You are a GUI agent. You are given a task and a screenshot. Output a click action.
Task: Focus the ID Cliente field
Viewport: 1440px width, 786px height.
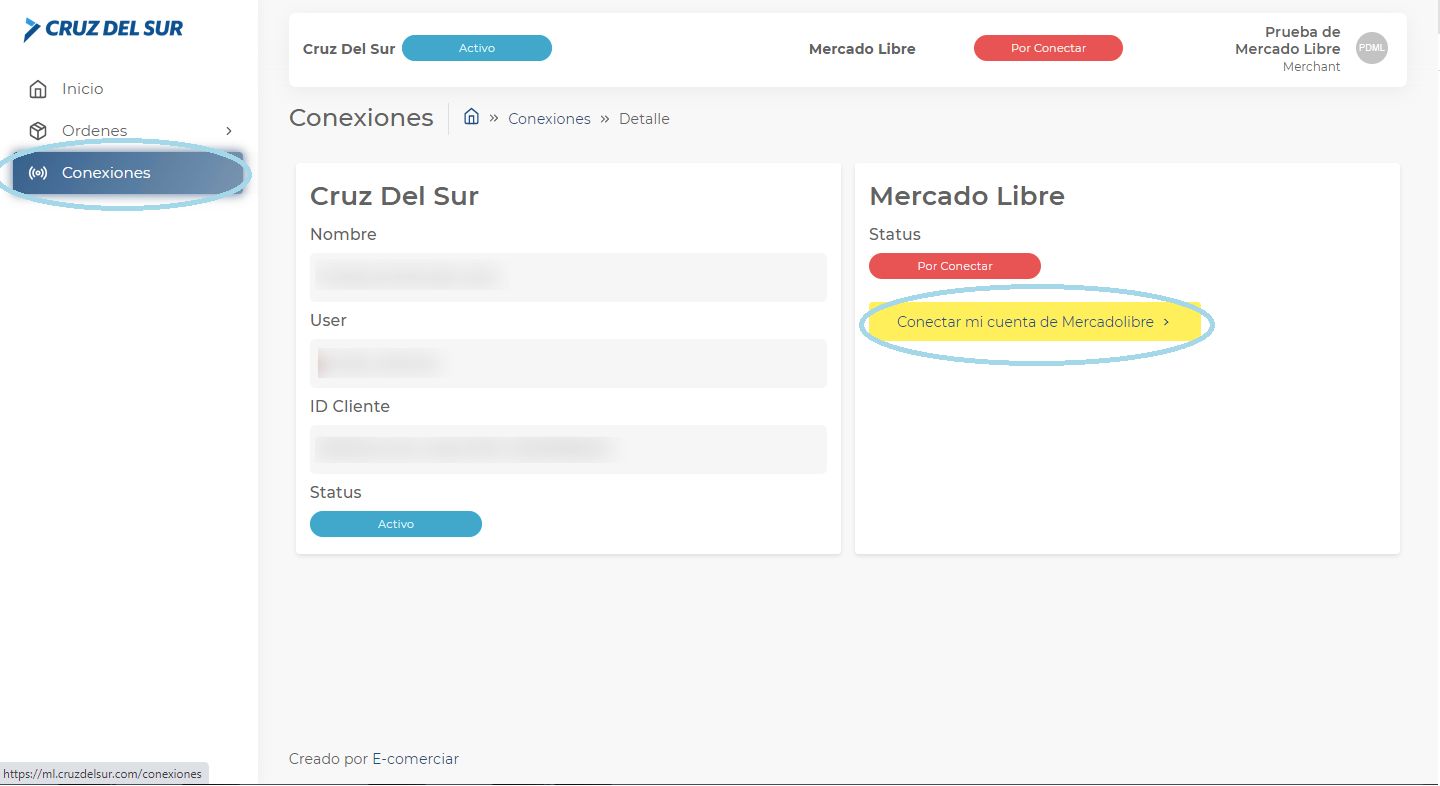pyautogui.click(x=568, y=449)
